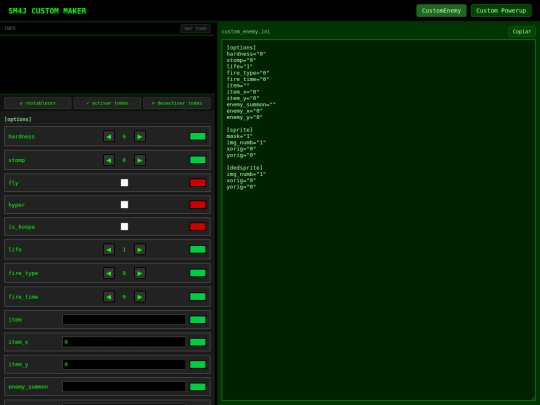Screen dimensions: 540x405
Task: Disable the fire_time option green toggle
Action: (x=198, y=297)
